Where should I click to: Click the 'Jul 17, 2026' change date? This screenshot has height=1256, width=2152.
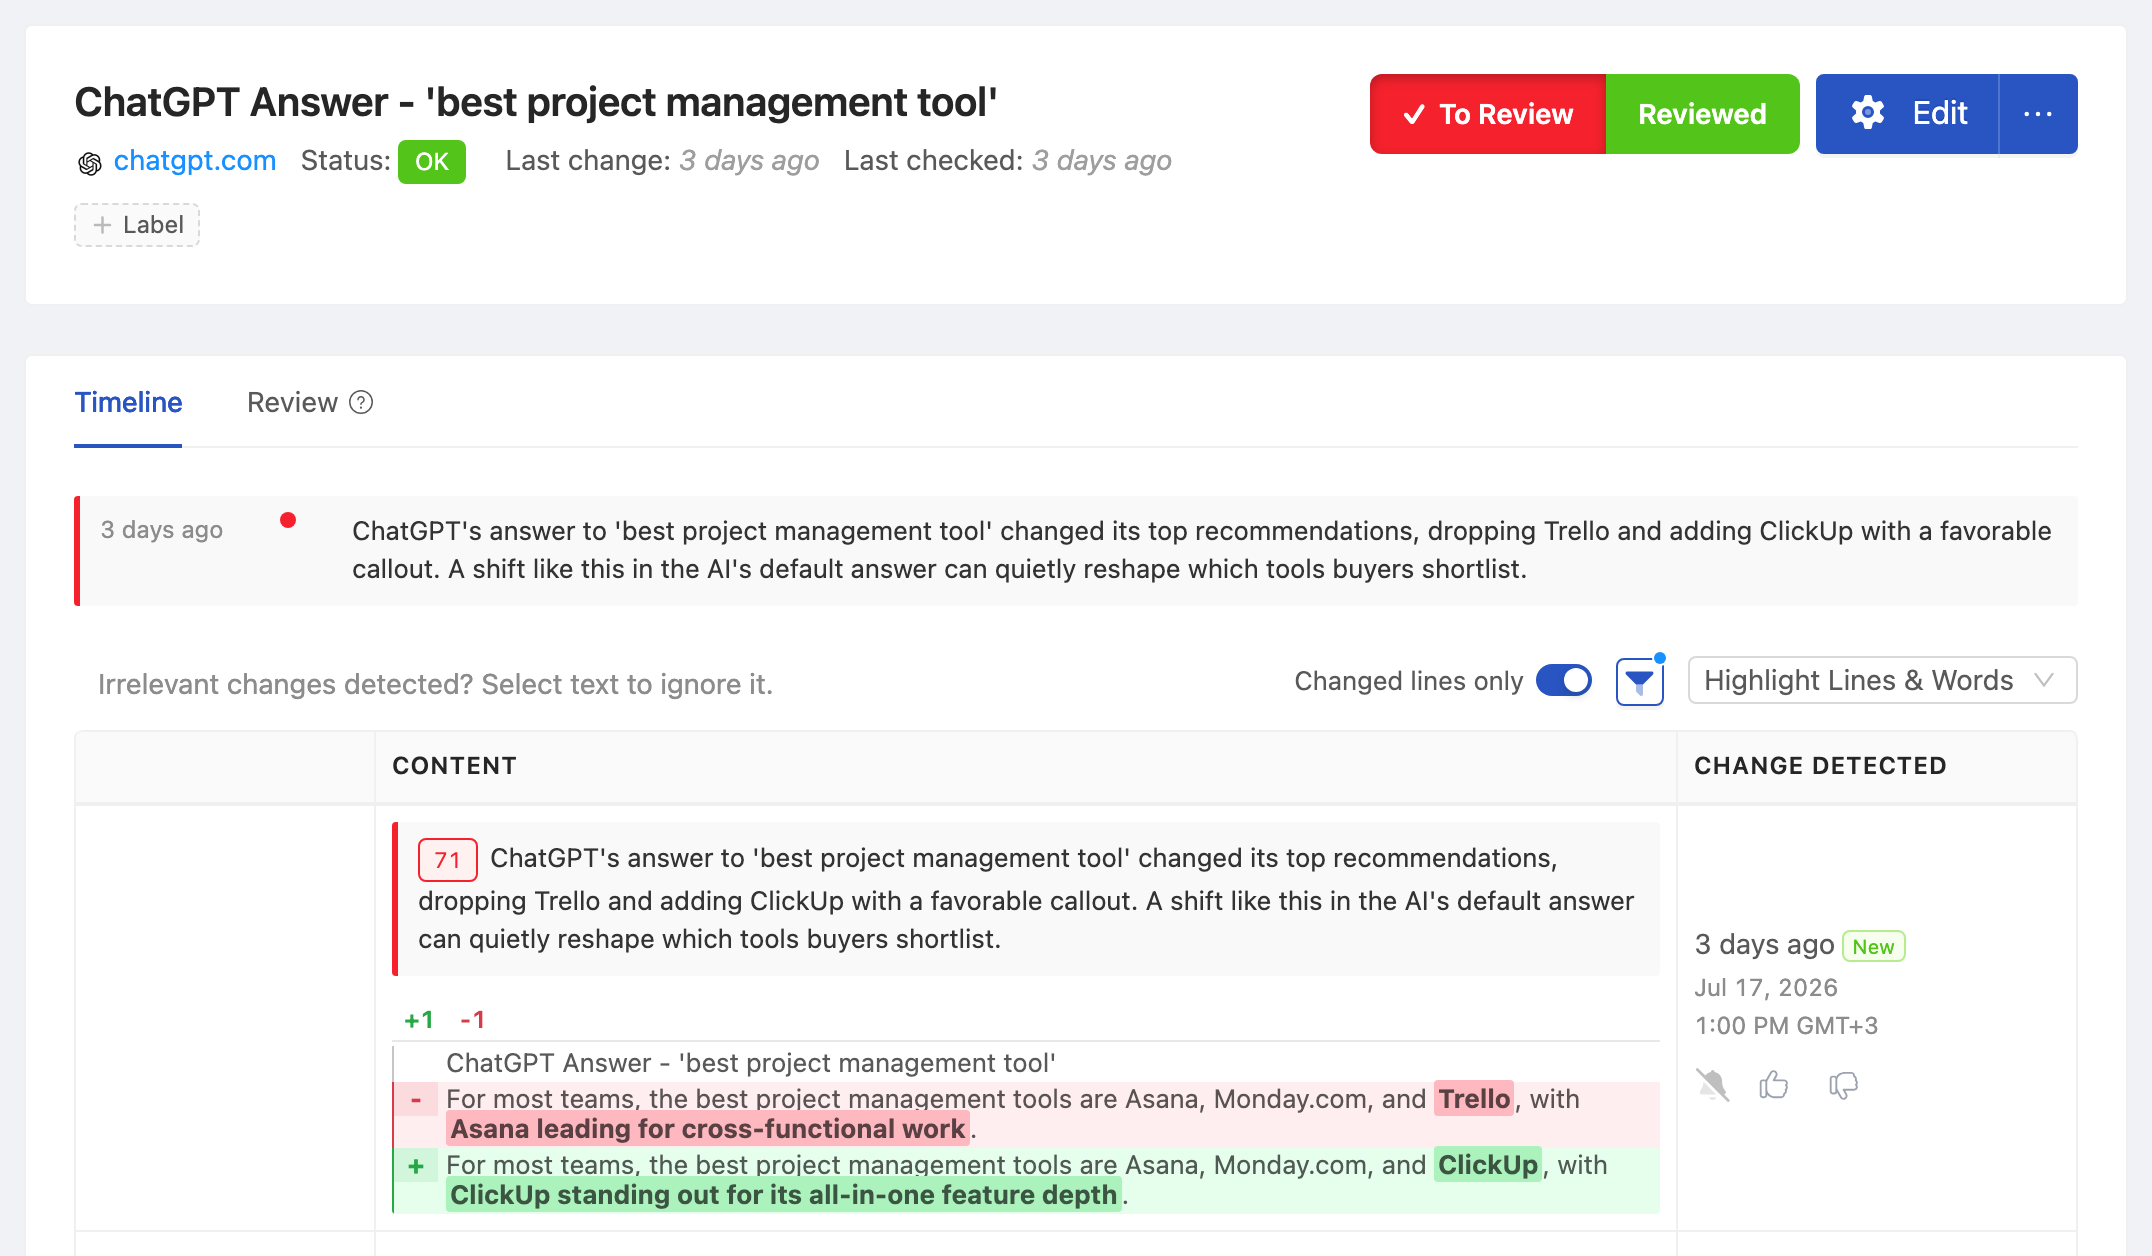(1766, 988)
